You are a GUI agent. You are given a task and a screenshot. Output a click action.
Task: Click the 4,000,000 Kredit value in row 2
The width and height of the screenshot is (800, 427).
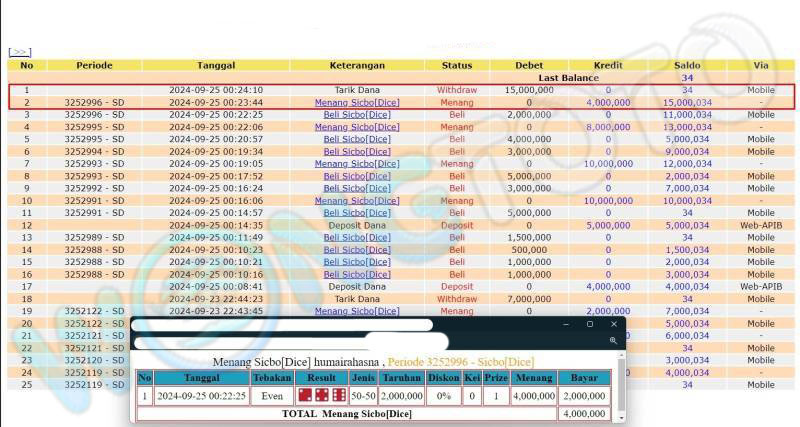607,102
